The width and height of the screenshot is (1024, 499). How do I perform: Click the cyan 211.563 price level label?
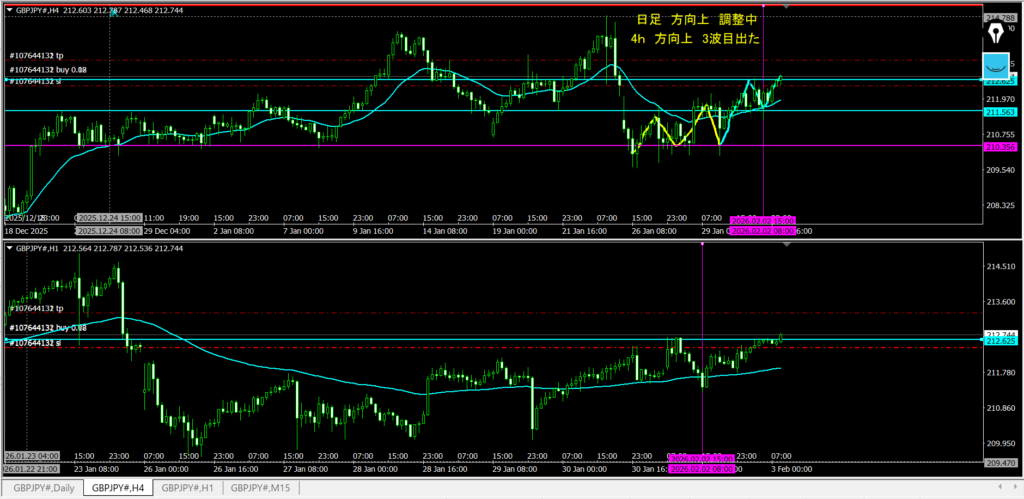pos(1000,112)
